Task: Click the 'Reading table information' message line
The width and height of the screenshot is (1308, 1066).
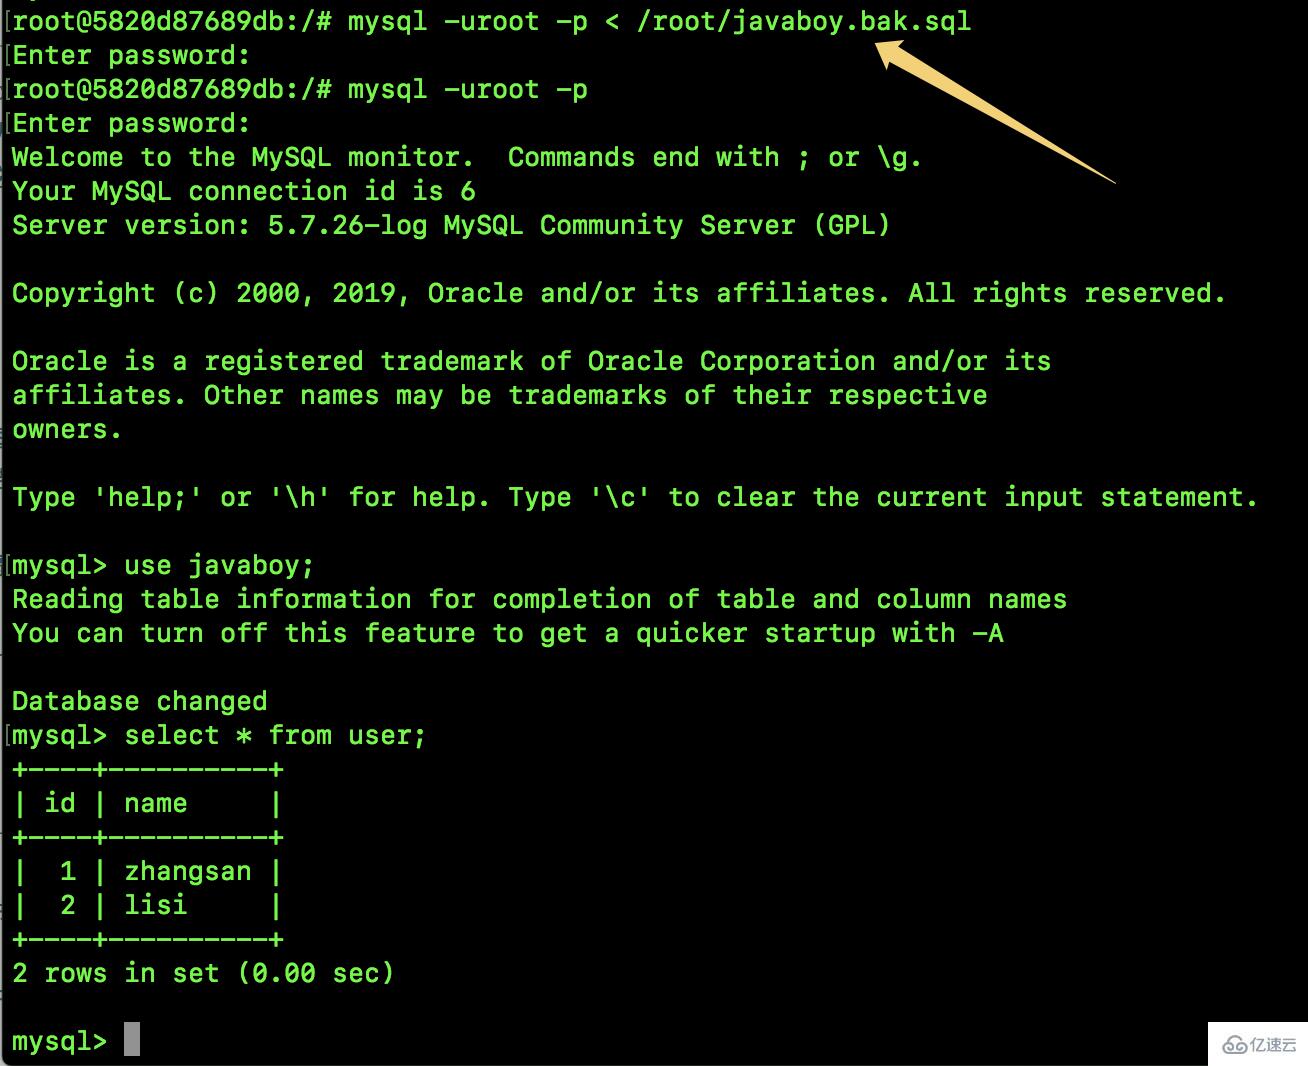Action: 539,599
